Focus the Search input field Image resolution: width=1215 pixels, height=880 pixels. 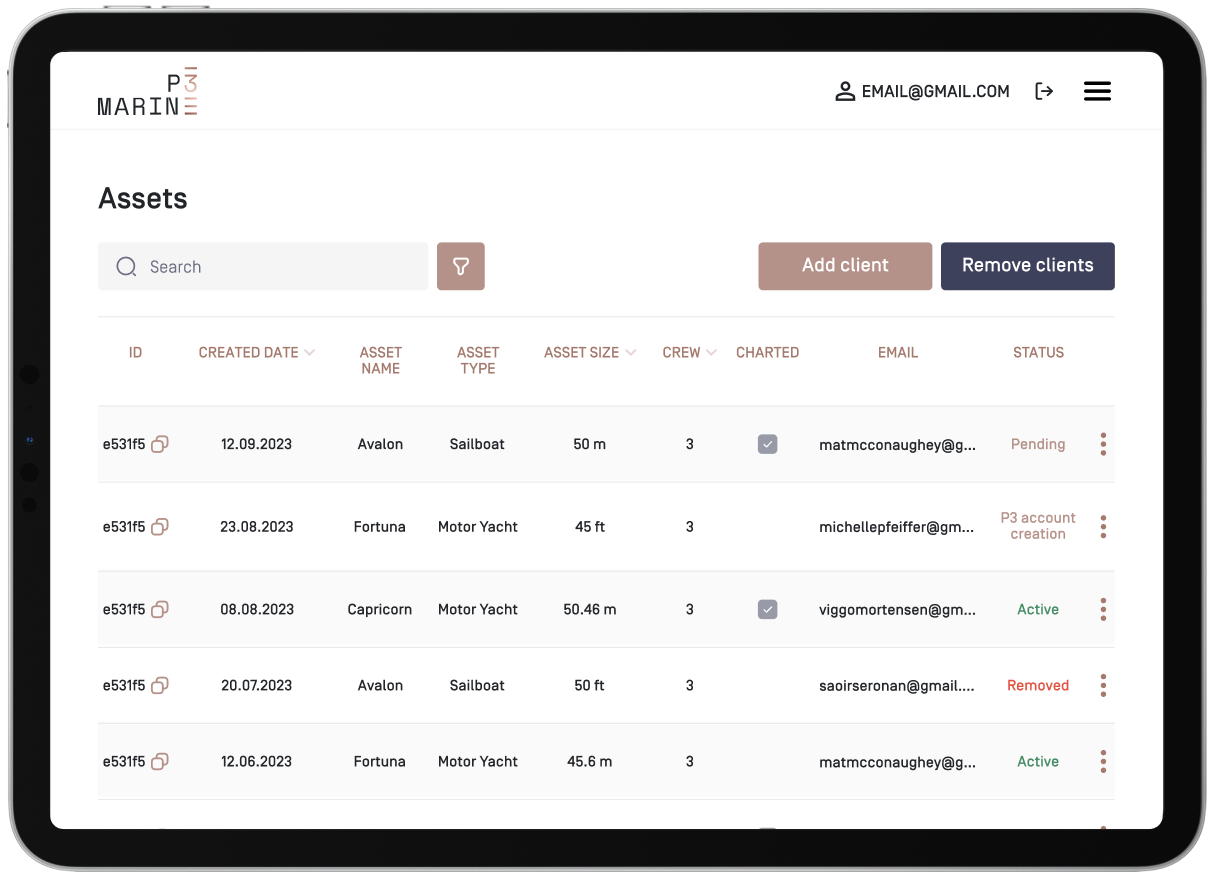(x=280, y=266)
